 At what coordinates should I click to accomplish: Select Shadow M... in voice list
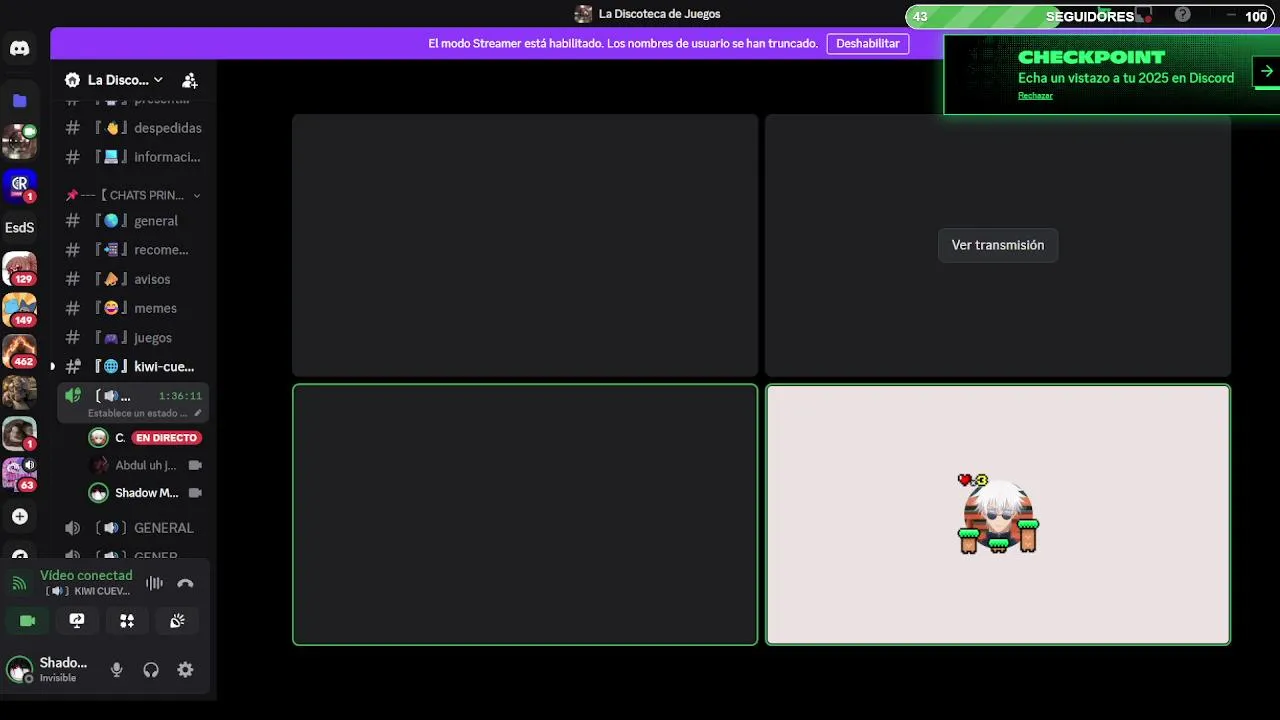145,493
